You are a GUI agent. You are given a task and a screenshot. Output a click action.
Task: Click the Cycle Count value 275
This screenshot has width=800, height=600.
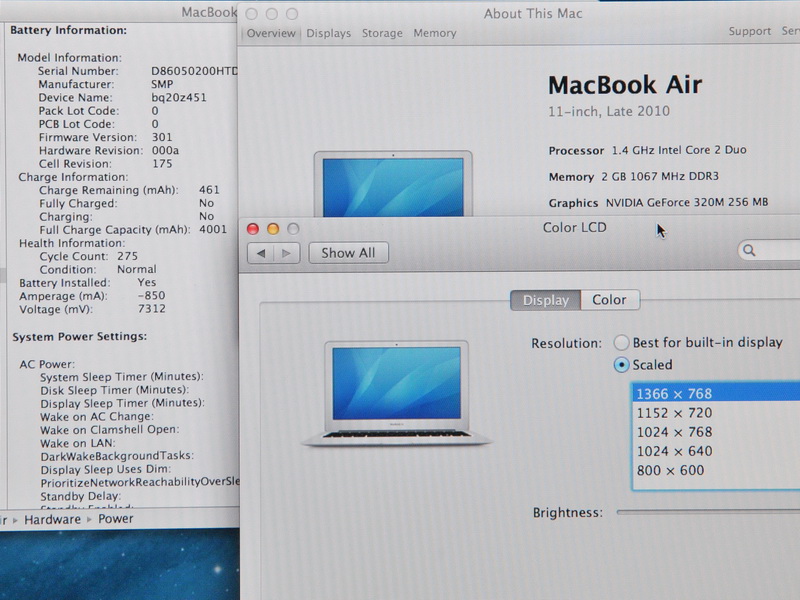pos(128,256)
